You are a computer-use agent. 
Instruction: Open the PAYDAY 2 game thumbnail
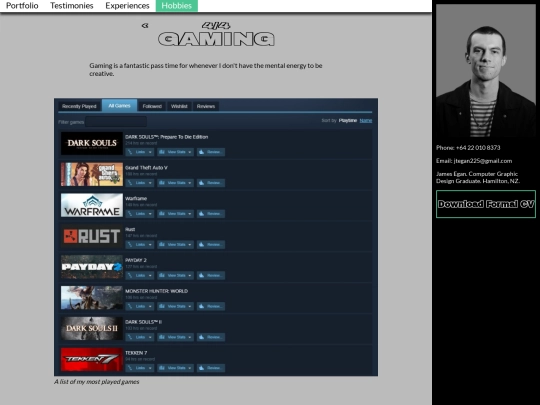pyautogui.click(x=92, y=267)
